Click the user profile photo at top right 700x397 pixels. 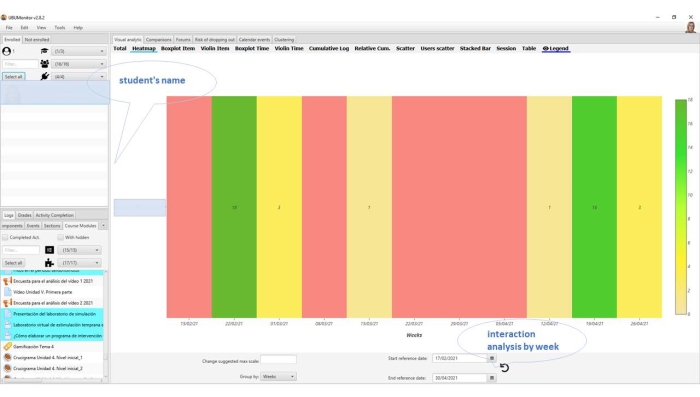[x=691, y=27]
